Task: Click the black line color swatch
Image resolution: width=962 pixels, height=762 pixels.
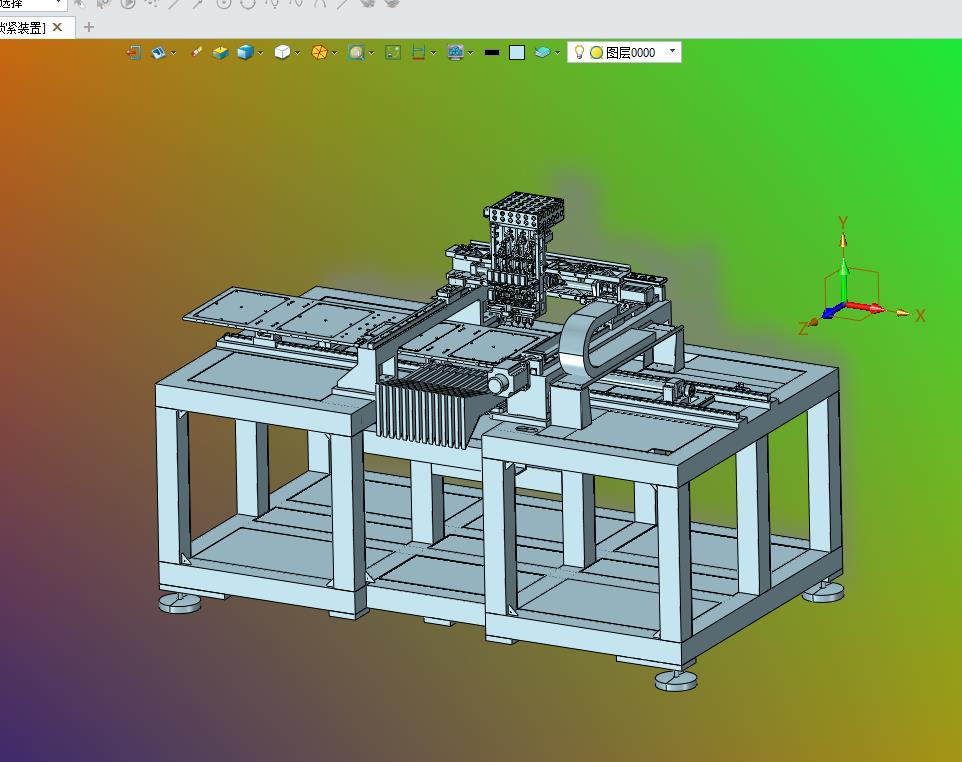Action: [x=491, y=52]
